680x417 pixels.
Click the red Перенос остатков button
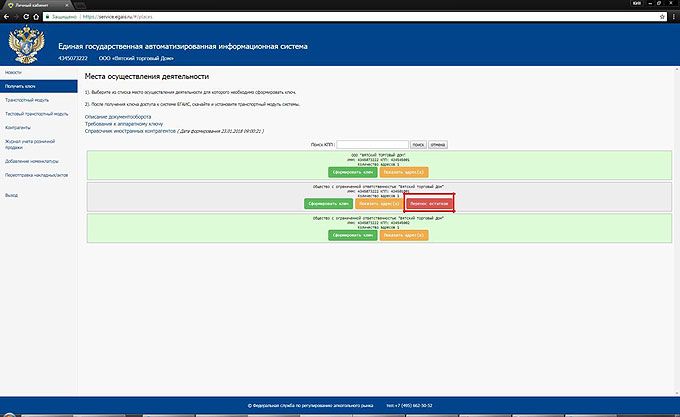point(430,203)
